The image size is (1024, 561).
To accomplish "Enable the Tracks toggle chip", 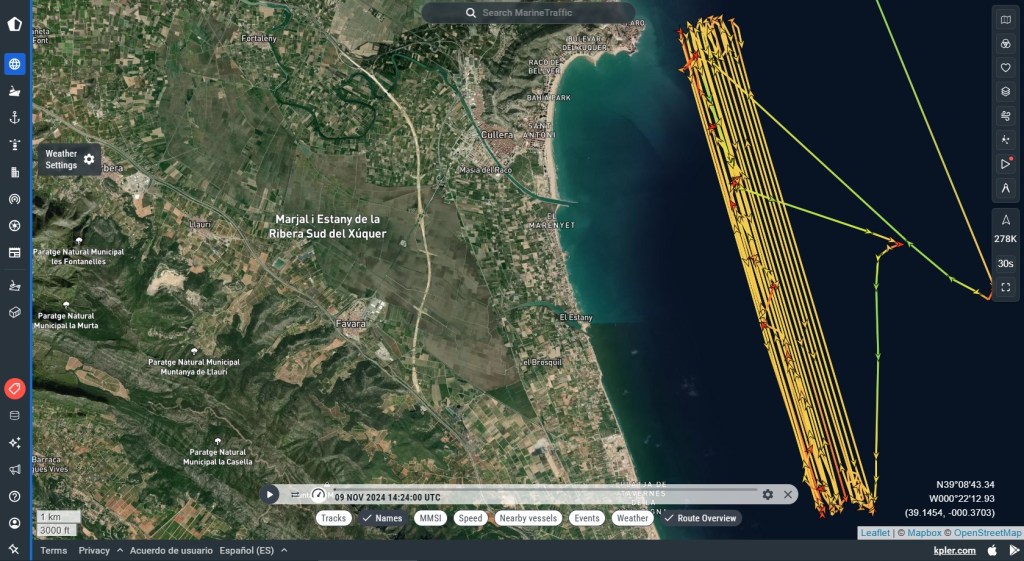I will 333,518.
